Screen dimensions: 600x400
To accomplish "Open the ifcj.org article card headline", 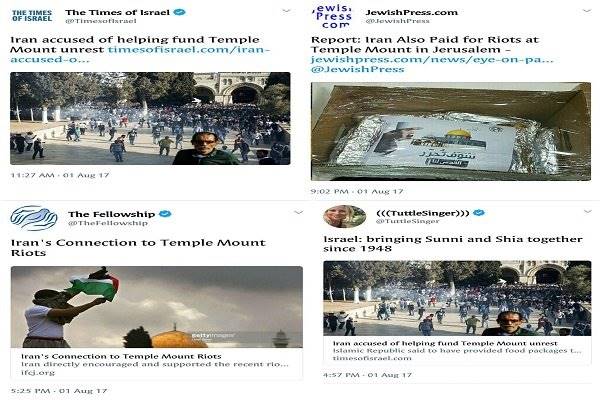I will point(121,356).
